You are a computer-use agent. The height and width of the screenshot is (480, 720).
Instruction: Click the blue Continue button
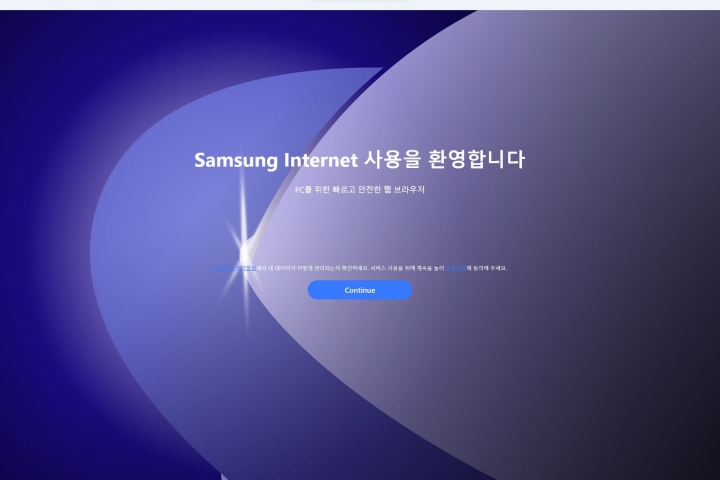[360, 290]
